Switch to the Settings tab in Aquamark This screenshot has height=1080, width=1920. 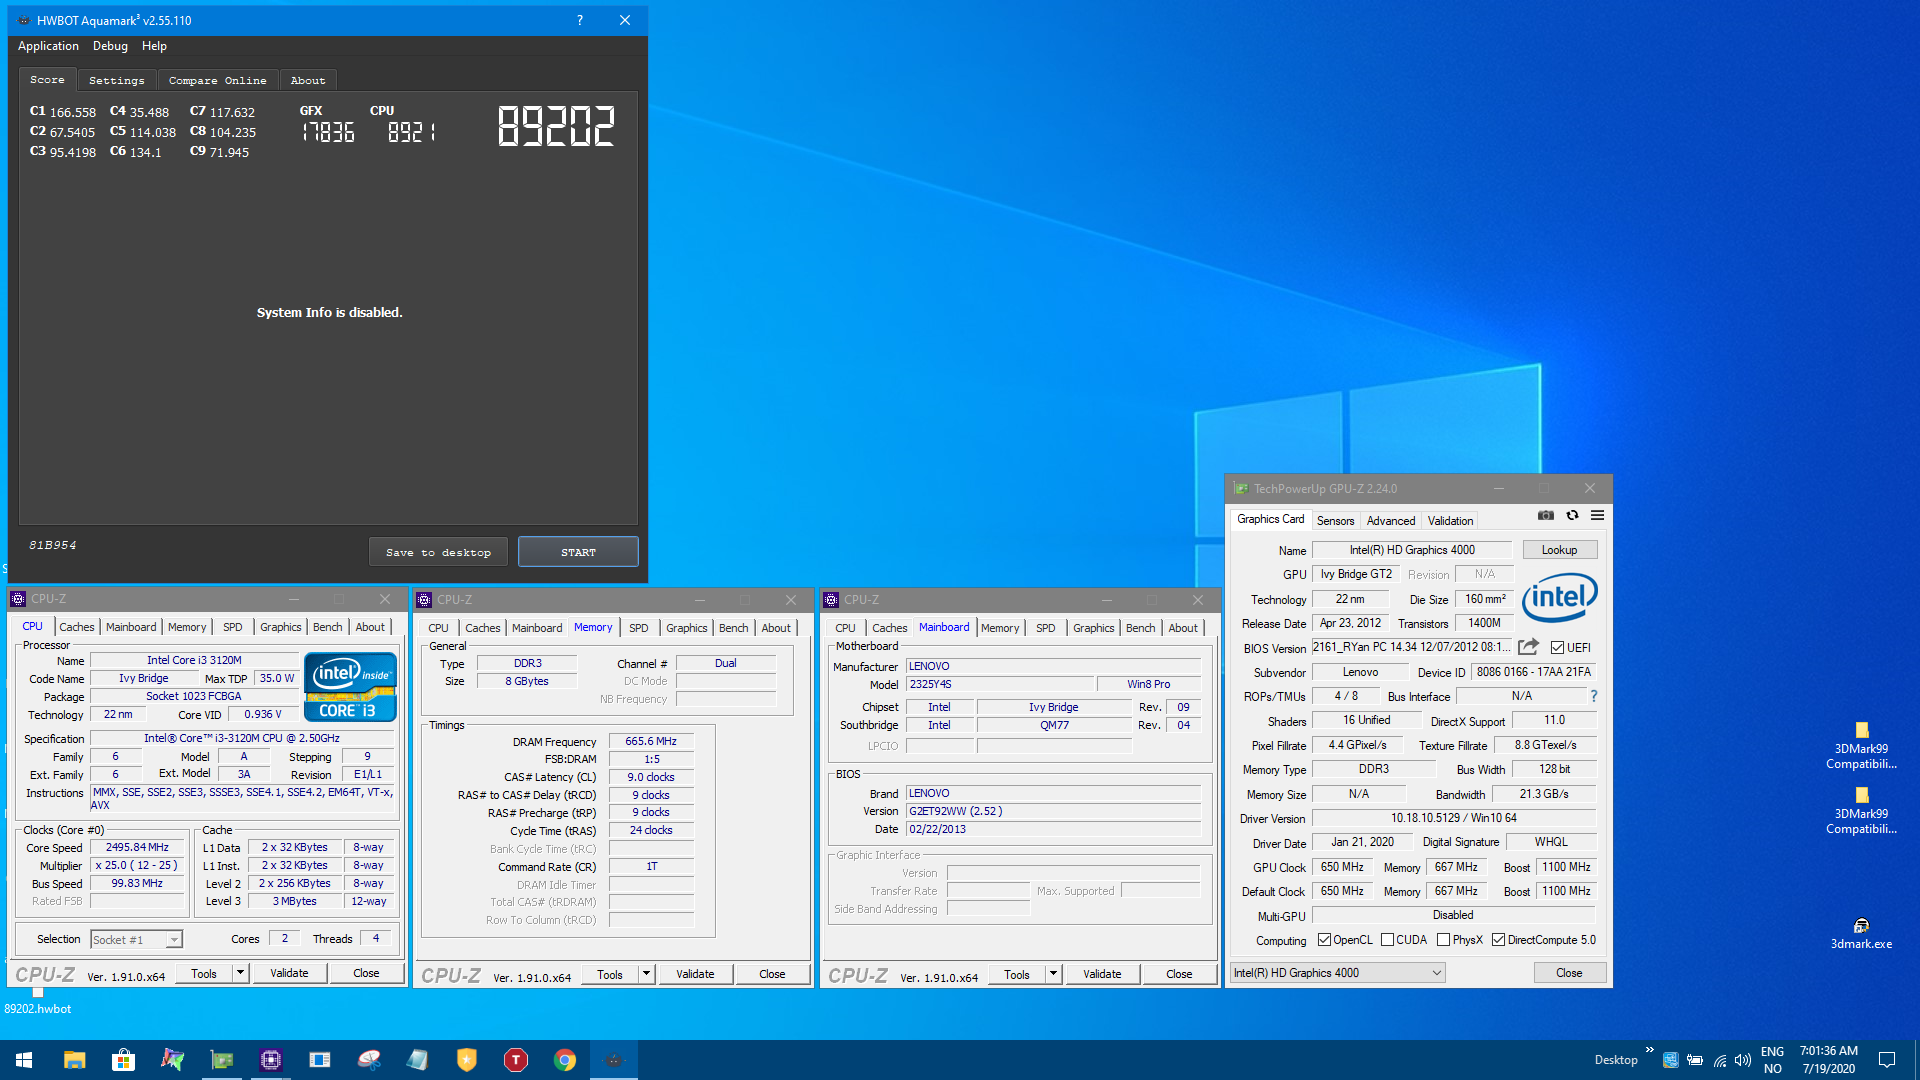116,80
